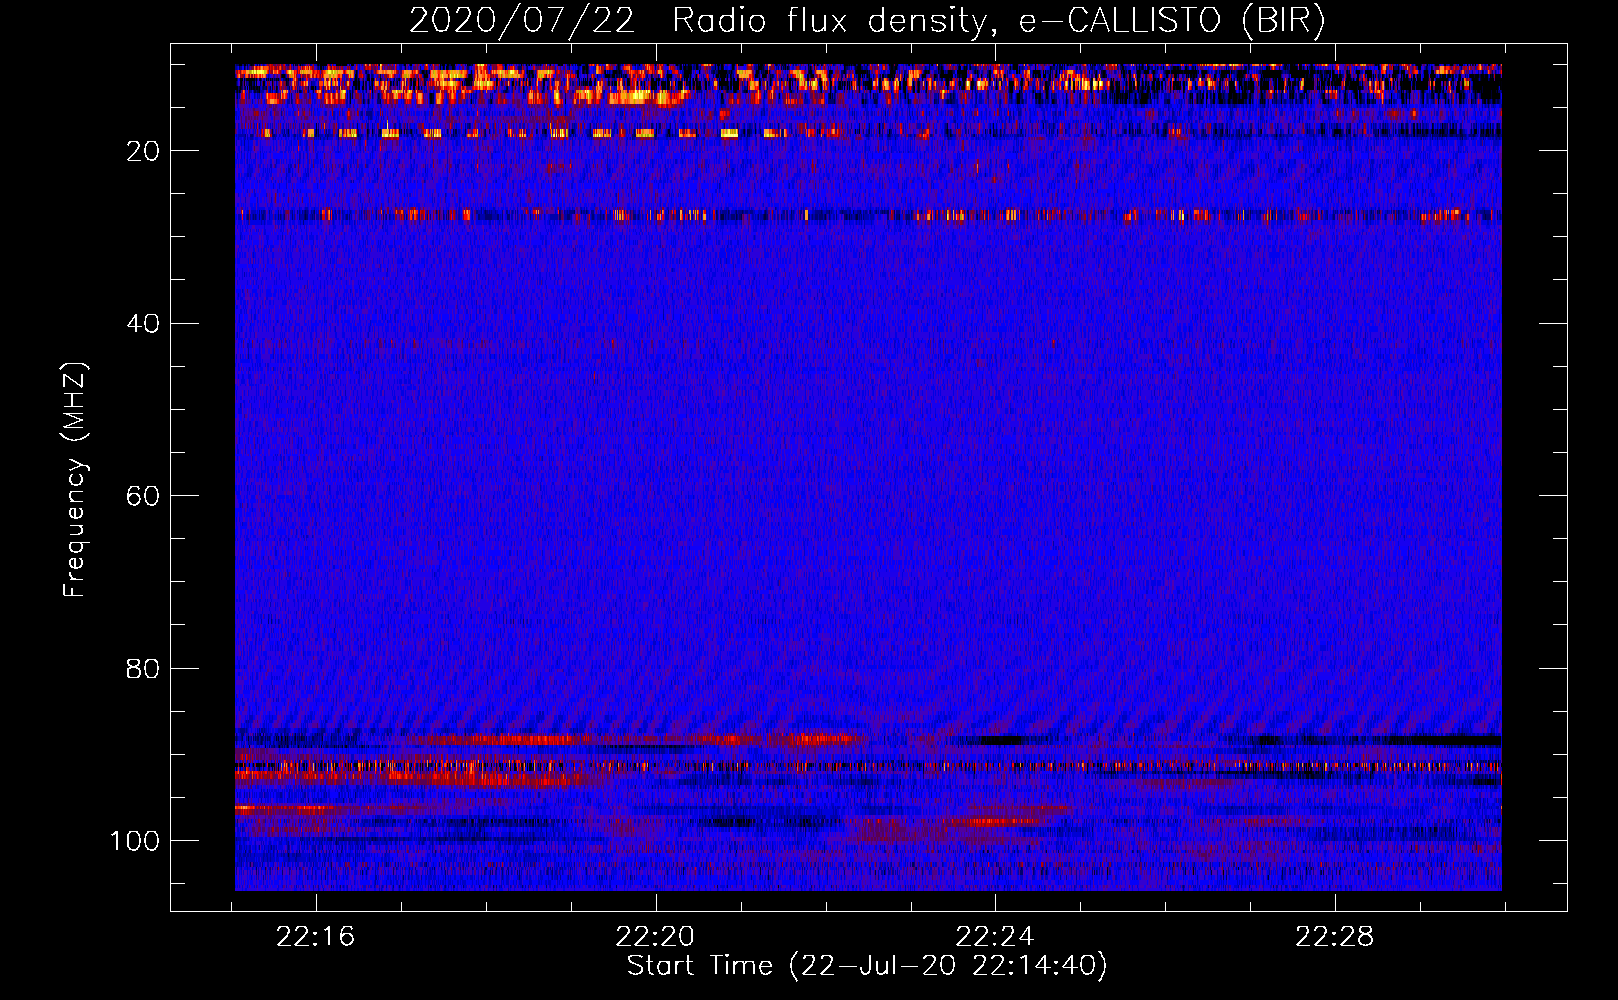This screenshot has width=1618, height=1000.
Task: Click the 'Frequency (MHZ)' y-axis label
Action: tap(75, 480)
